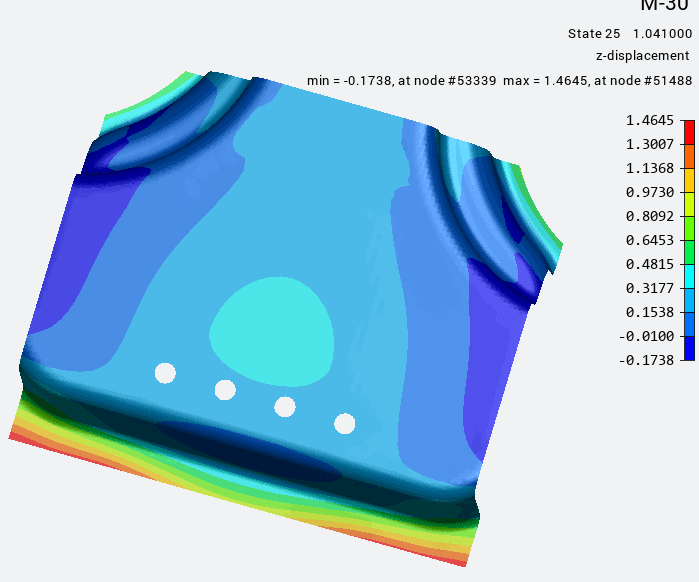Viewport: 699px width, 582px height.
Task: Pick the second white hole from the left
Action: tap(225, 390)
